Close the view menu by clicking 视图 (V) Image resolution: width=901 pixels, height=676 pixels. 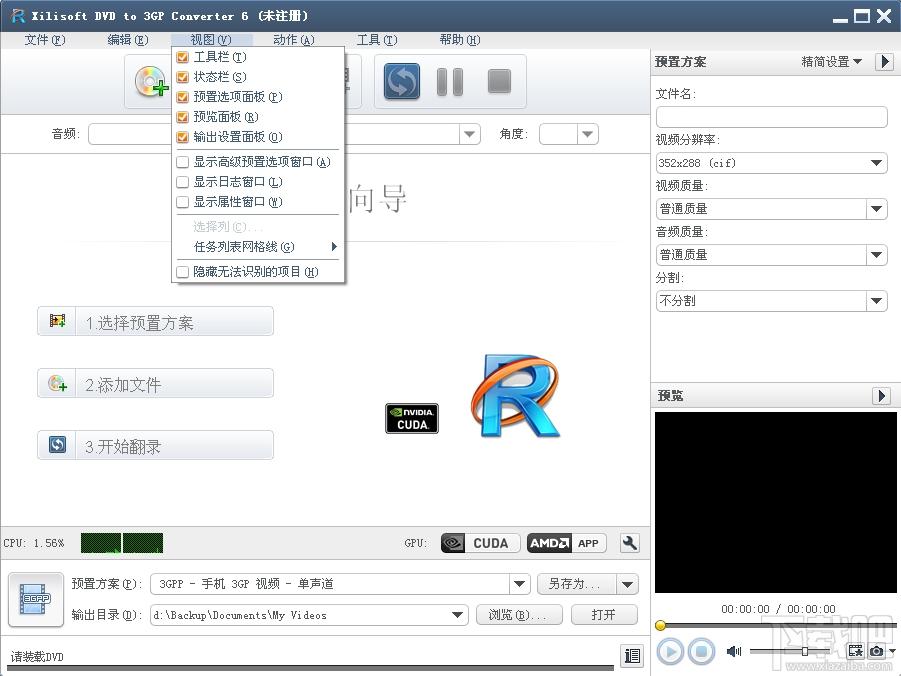point(211,40)
